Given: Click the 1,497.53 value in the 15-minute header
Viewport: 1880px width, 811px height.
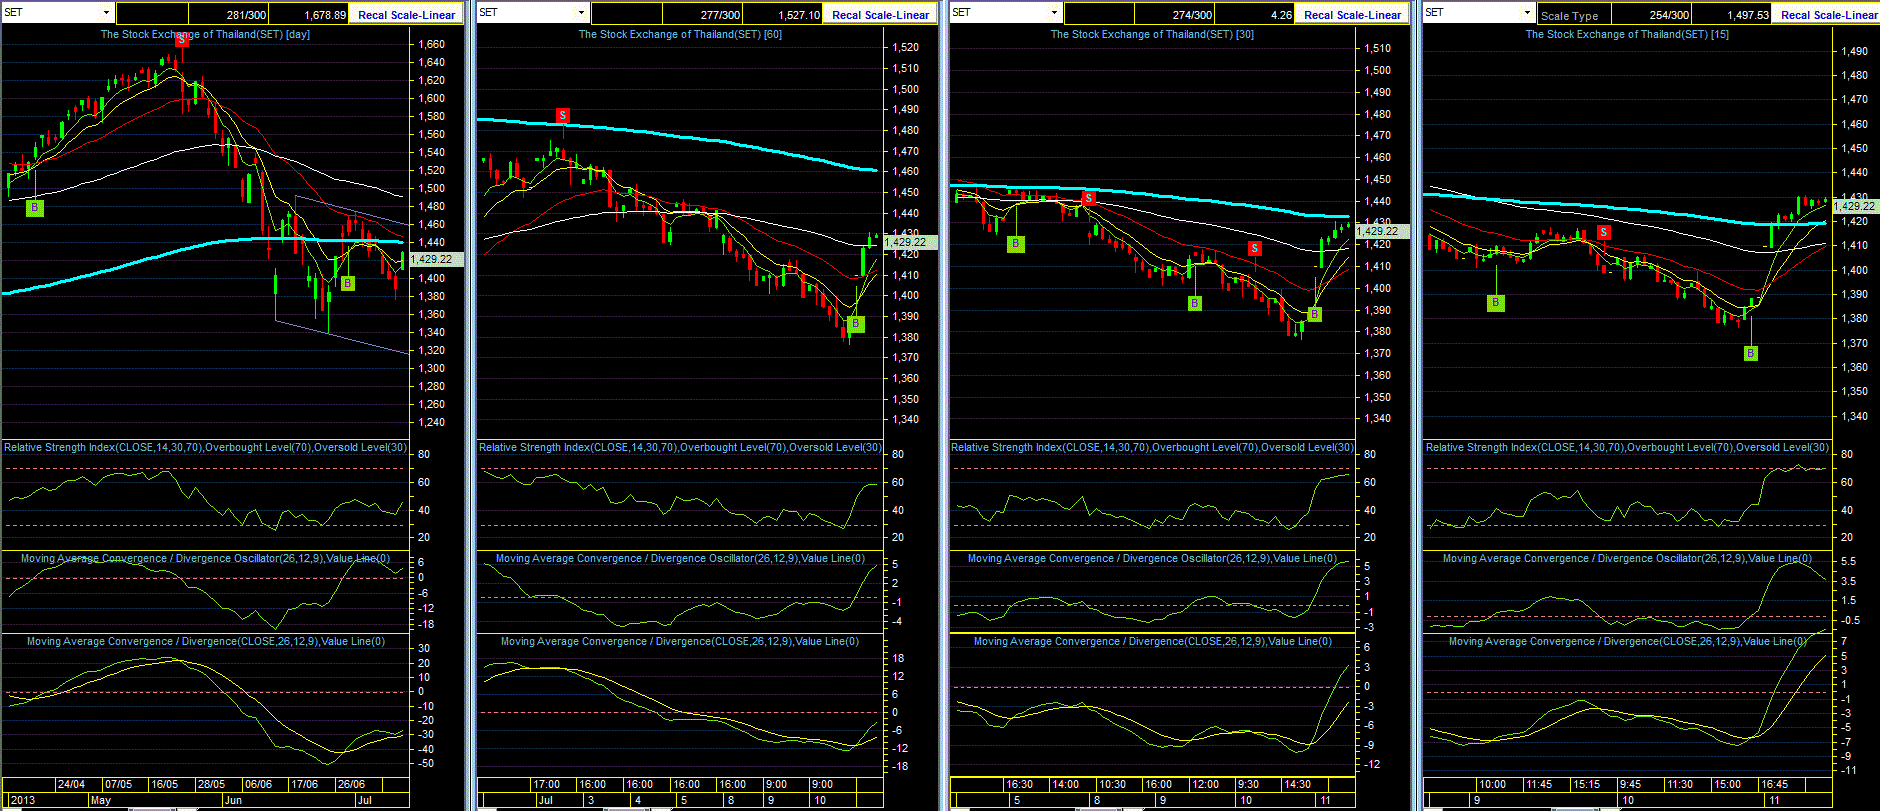Looking at the screenshot, I should click(1748, 15).
